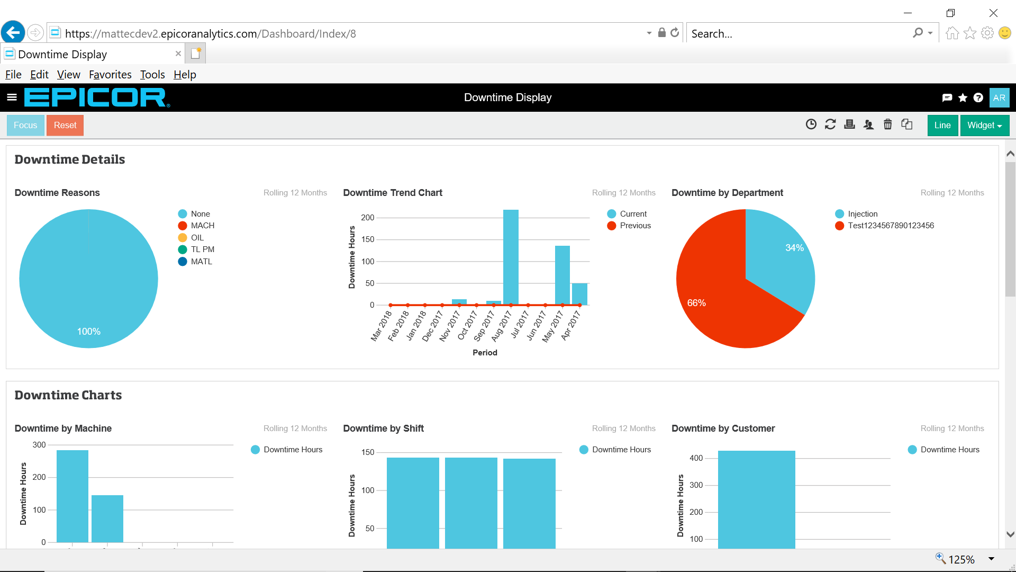Image resolution: width=1016 pixels, height=572 pixels.
Task: Reload page using address bar refresh
Action: pyautogui.click(x=675, y=32)
